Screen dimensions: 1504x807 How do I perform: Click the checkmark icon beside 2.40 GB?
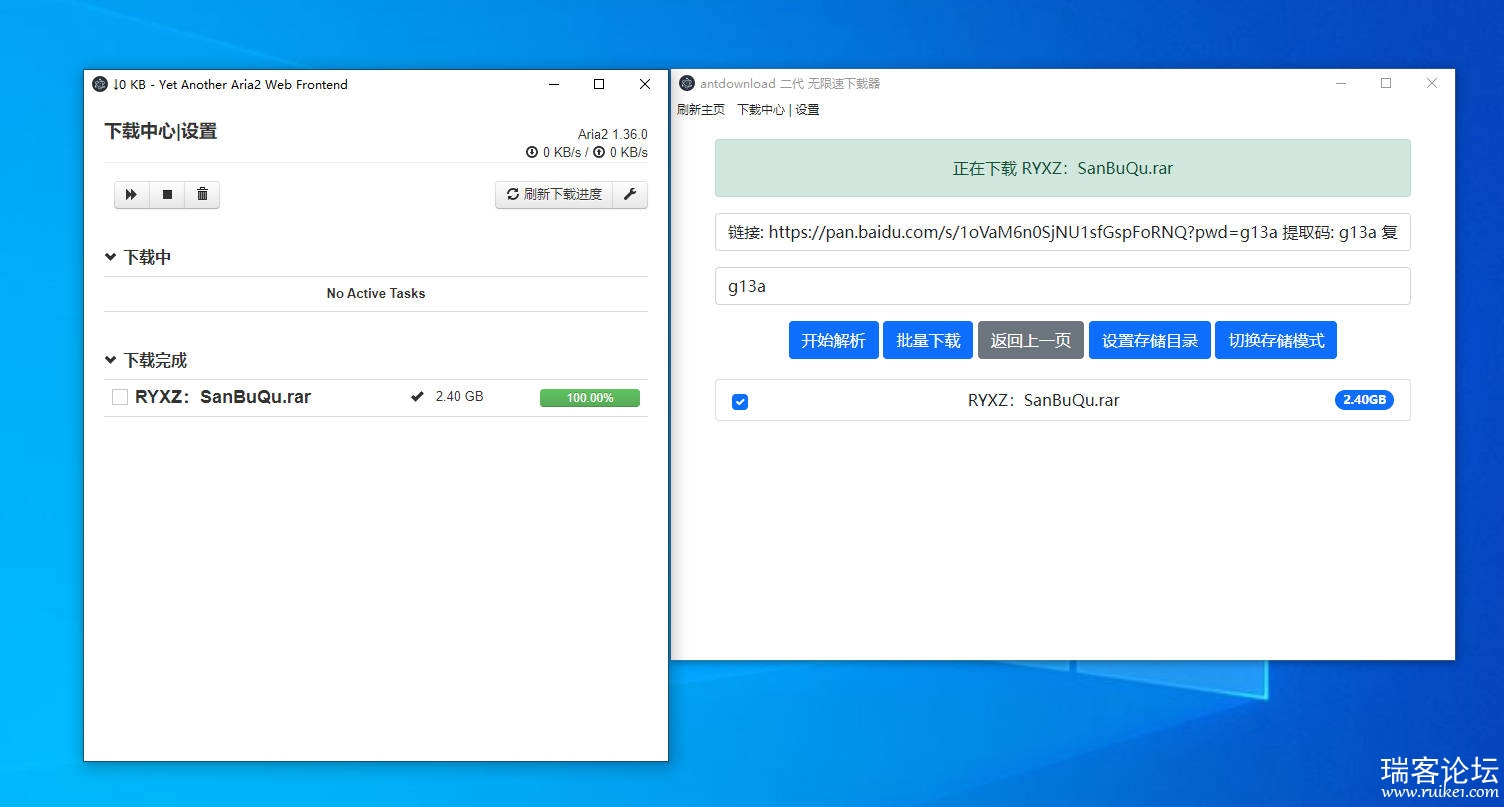(x=417, y=397)
